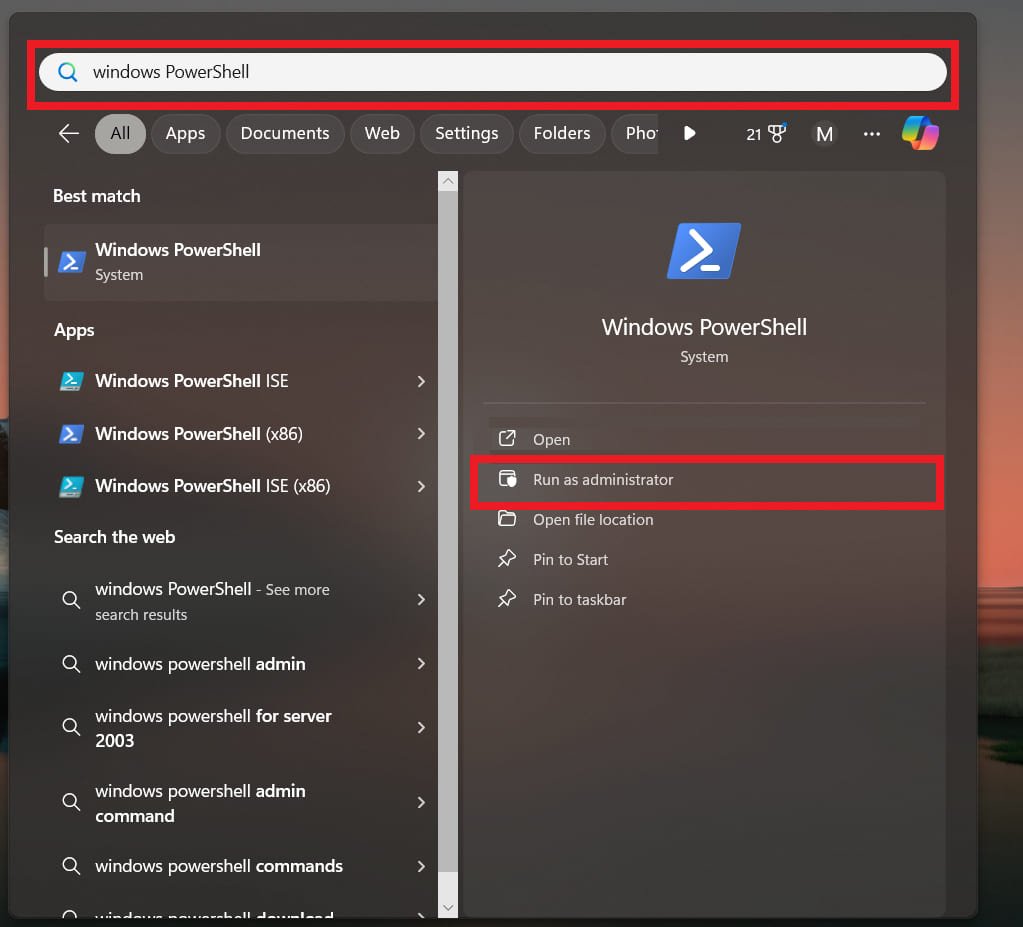Click the large PowerShell icon in preview panel

coord(703,250)
